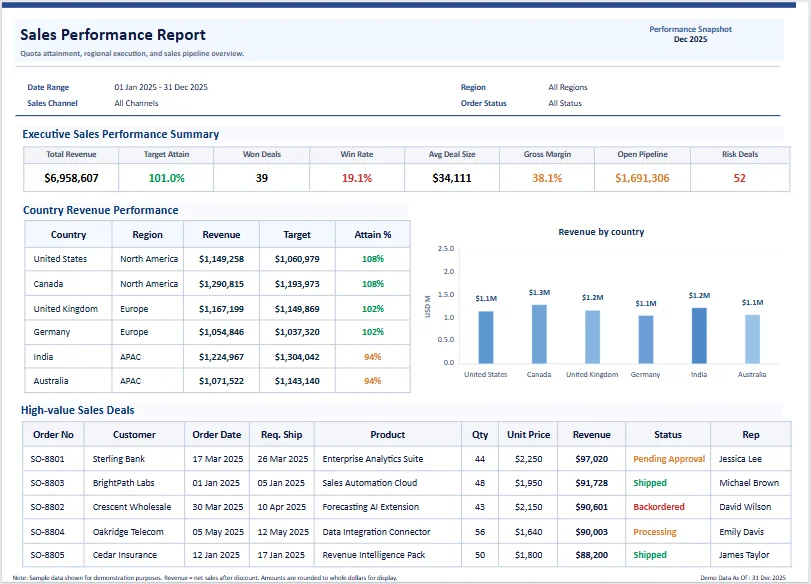Select product Sales Automation Cloud
The image size is (811, 584).
[369, 483]
